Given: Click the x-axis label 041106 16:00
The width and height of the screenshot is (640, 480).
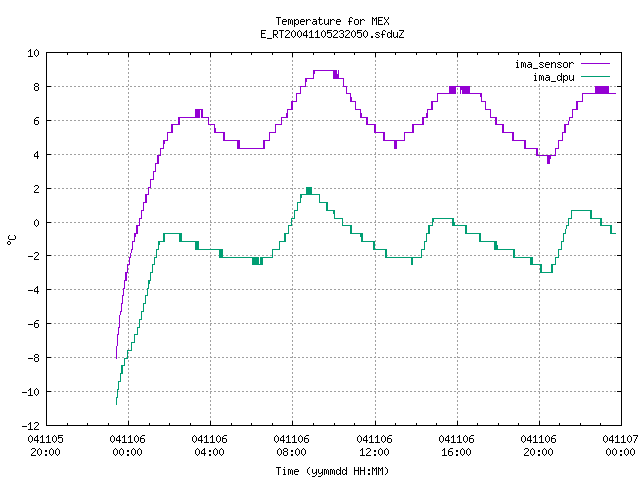Looking at the screenshot, I should point(456,446).
